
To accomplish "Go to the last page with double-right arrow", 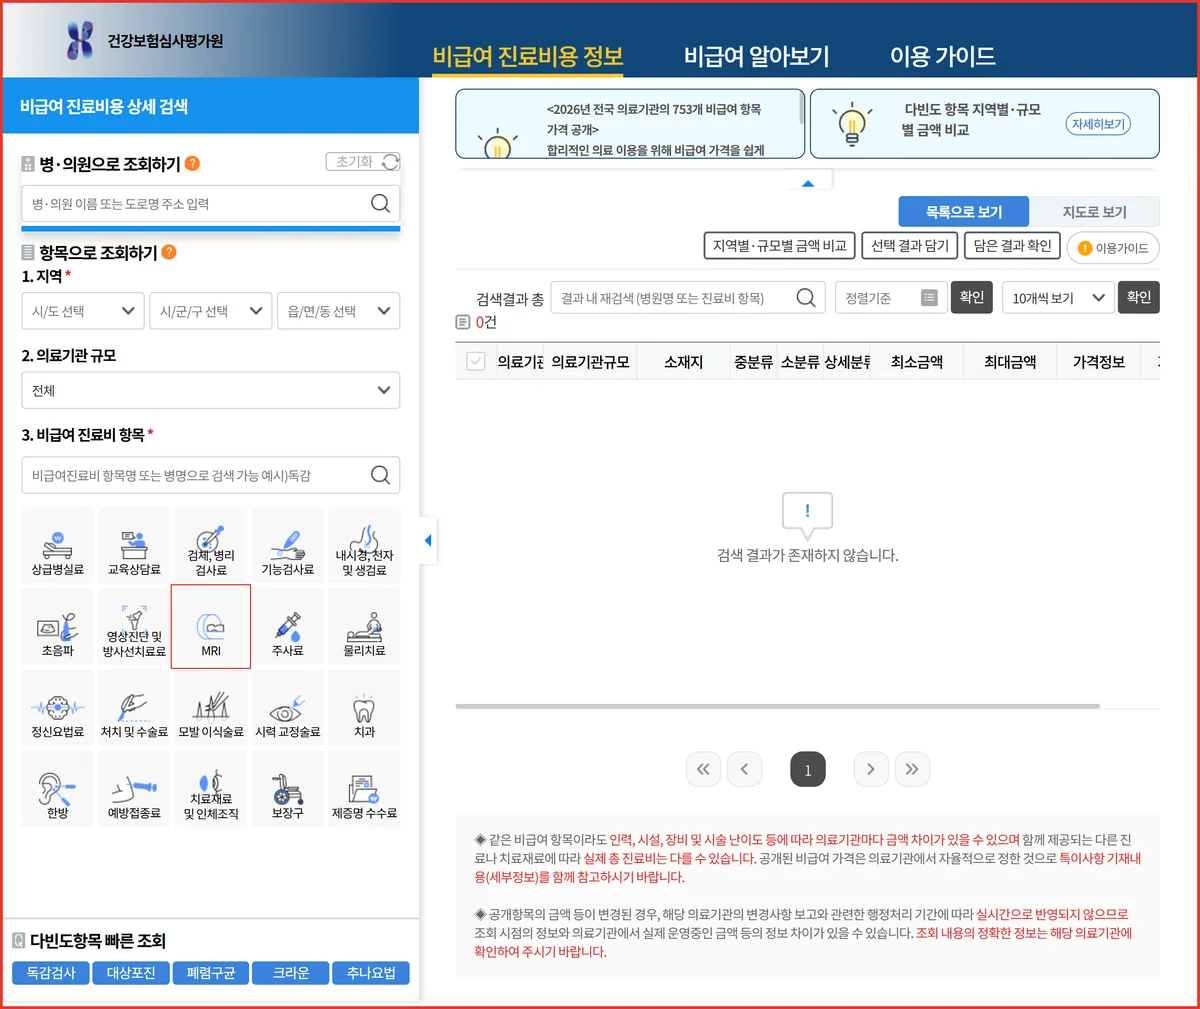I will coord(912,769).
